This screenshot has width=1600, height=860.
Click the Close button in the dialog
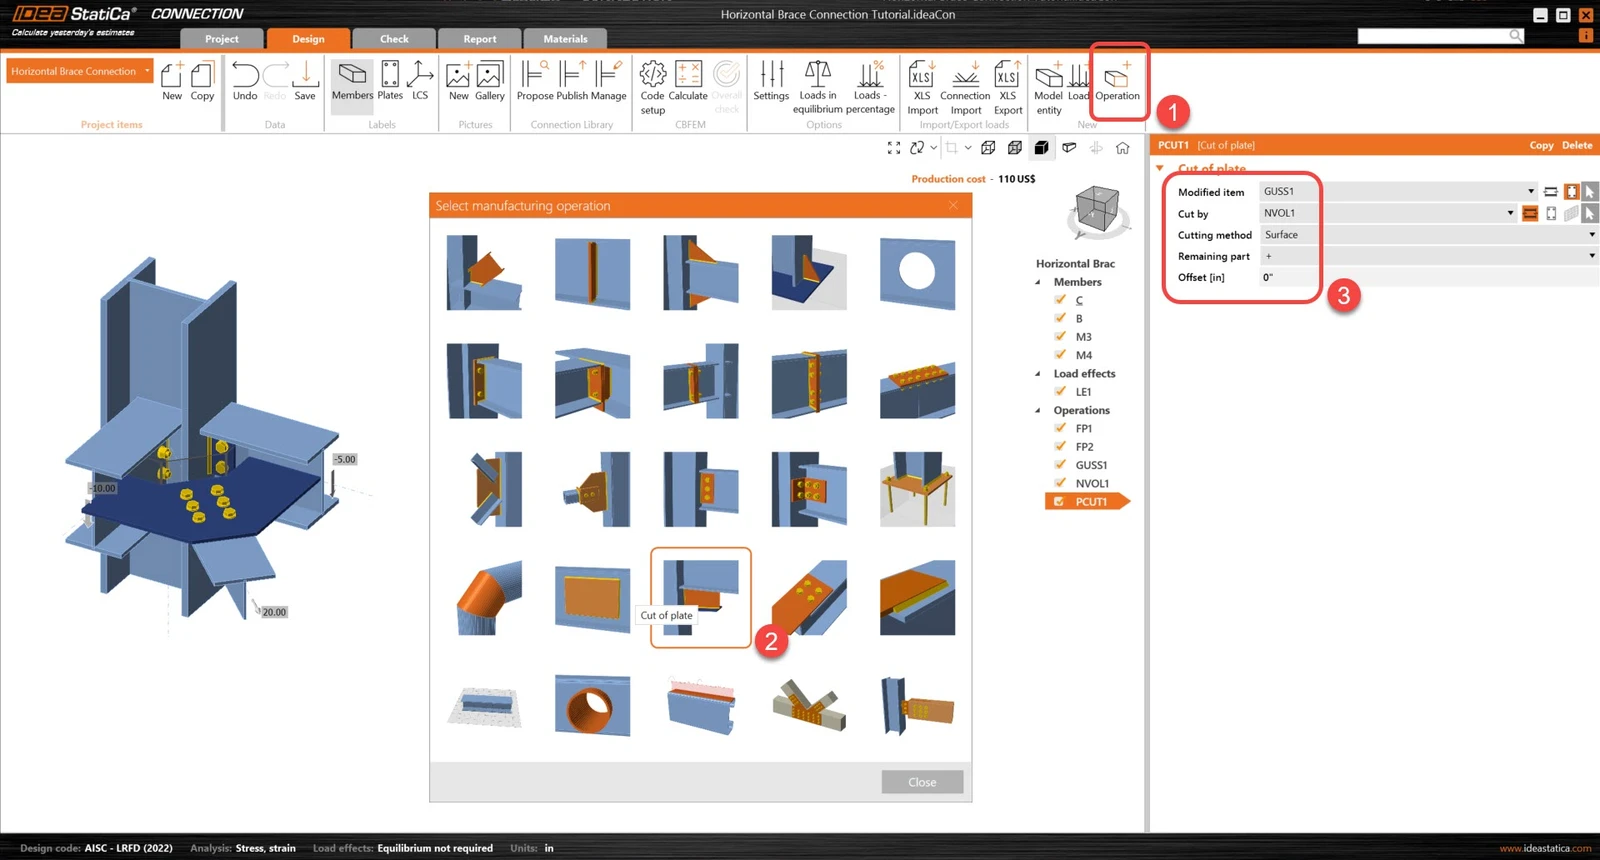(x=922, y=782)
